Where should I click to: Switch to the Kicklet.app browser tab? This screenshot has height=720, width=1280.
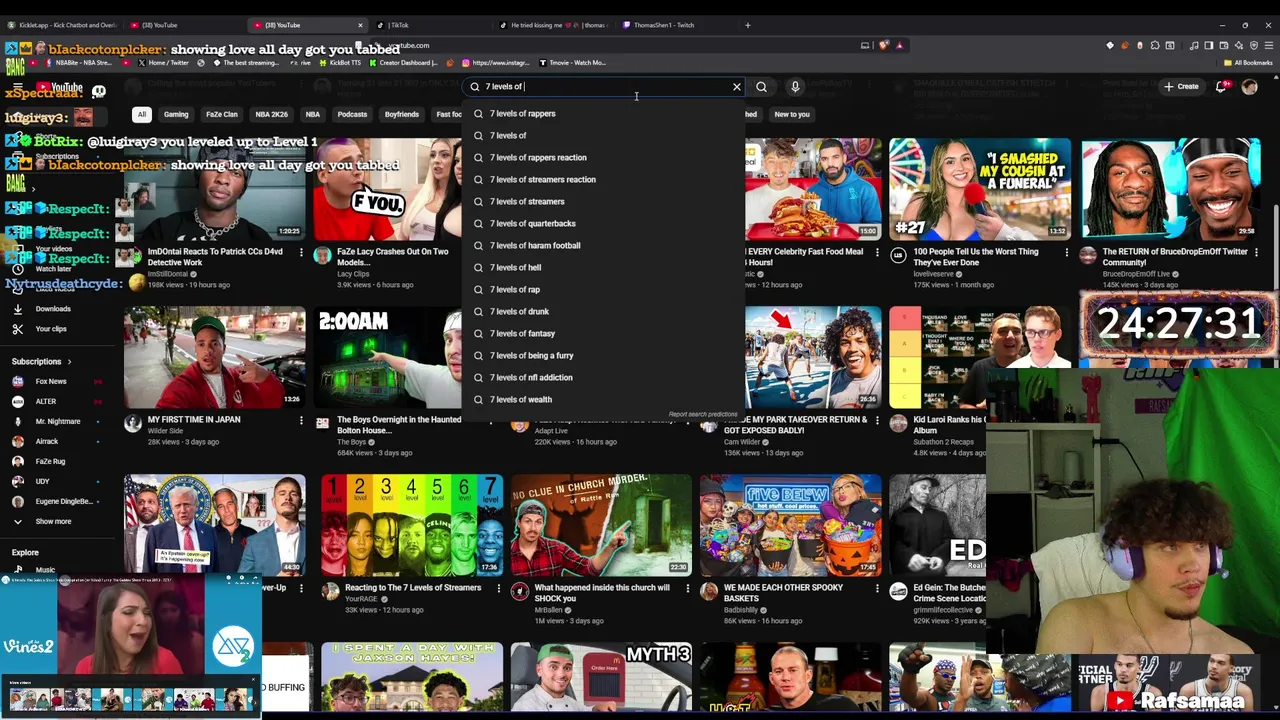65,25
